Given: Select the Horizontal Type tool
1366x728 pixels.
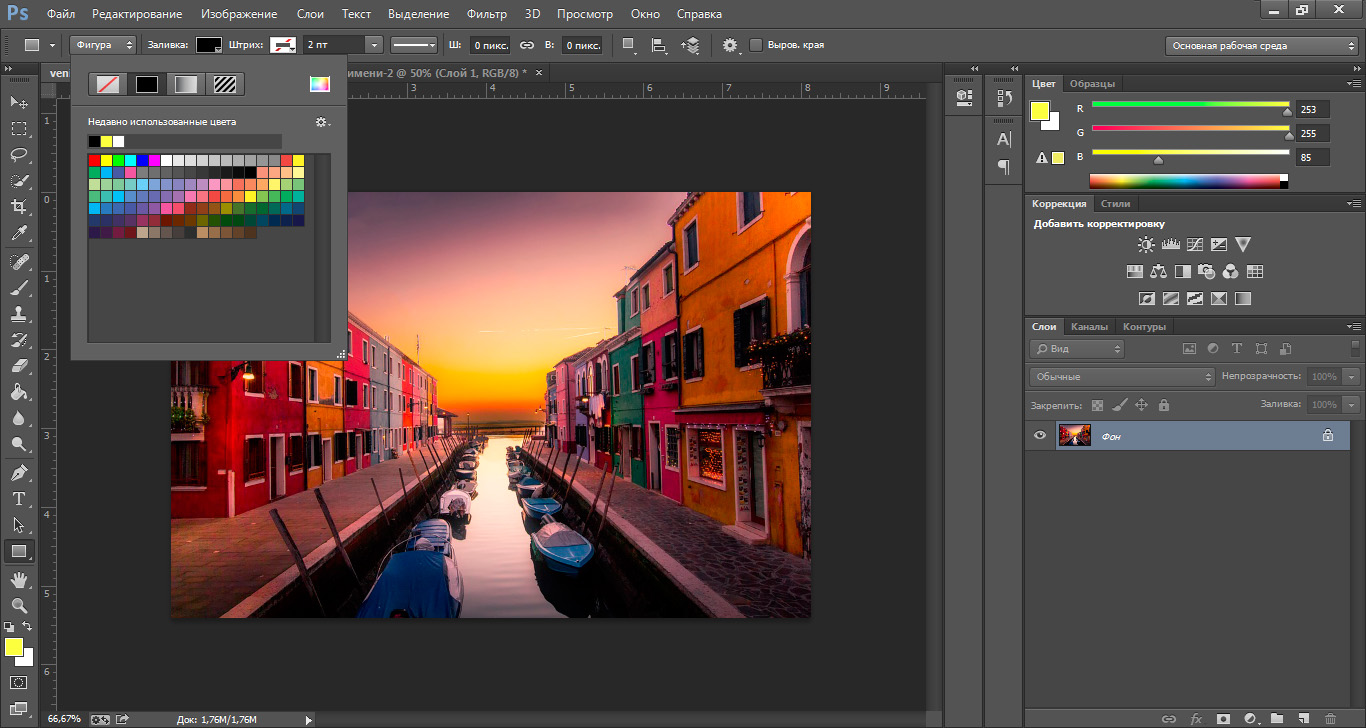Looking at the screenshot, I should pos(18,499).
